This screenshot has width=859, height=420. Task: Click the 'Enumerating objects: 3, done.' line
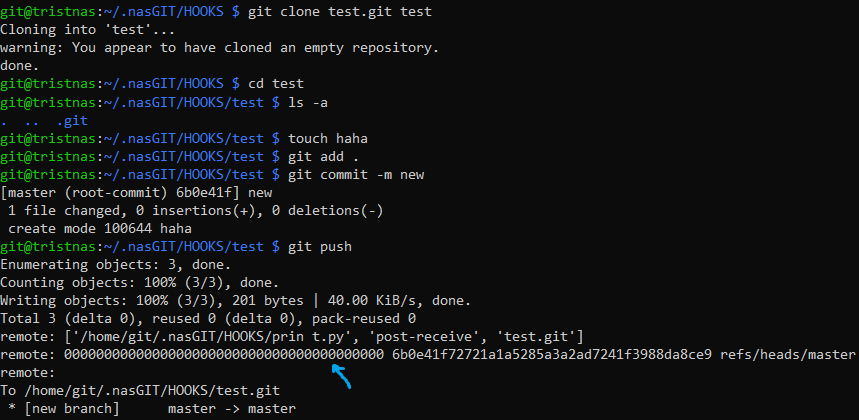click(115, 264)
